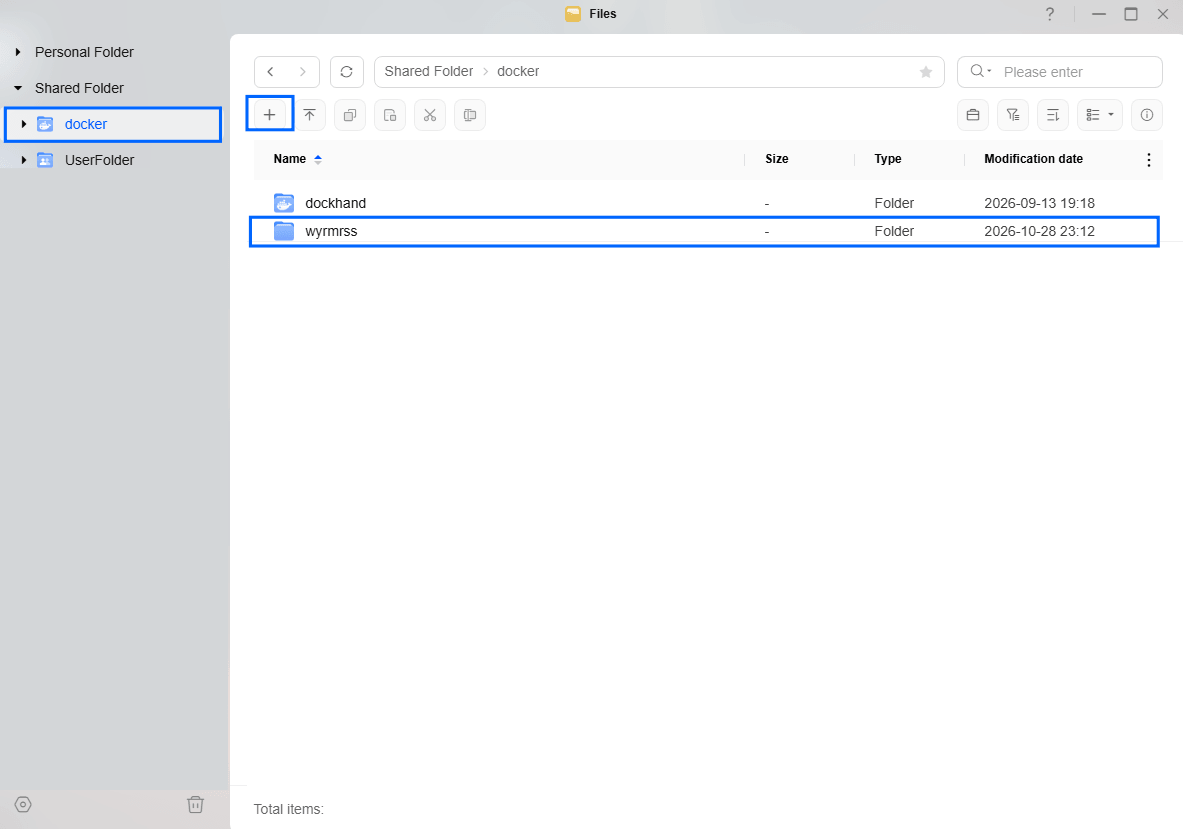Collapse the Shared Folder tree node
The image size is (1183, 829).
[18, 88]
